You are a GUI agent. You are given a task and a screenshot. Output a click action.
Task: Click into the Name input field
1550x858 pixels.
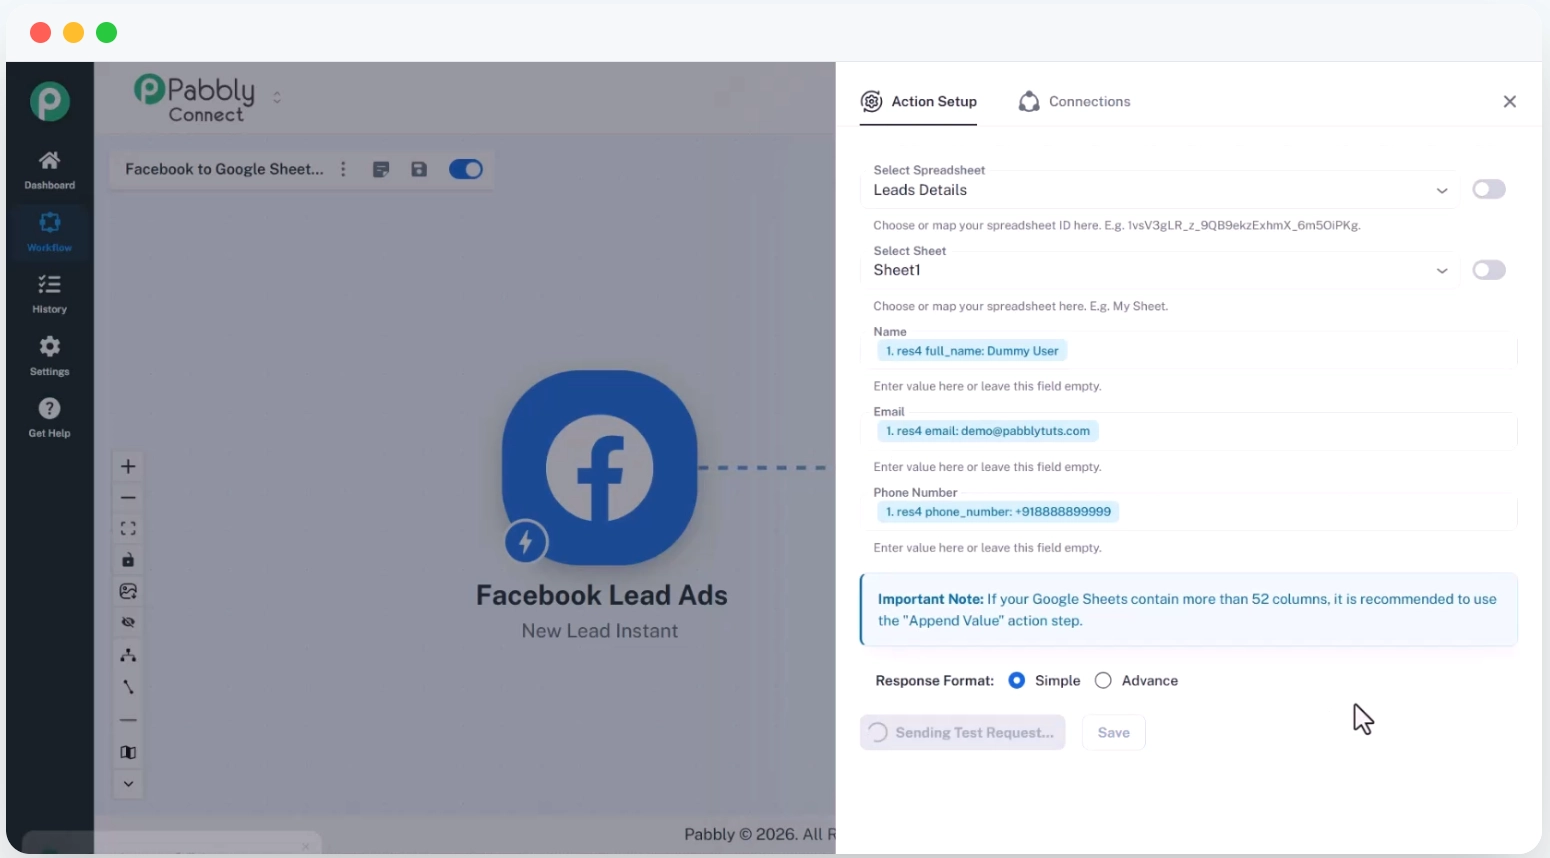pos(1188,351)
